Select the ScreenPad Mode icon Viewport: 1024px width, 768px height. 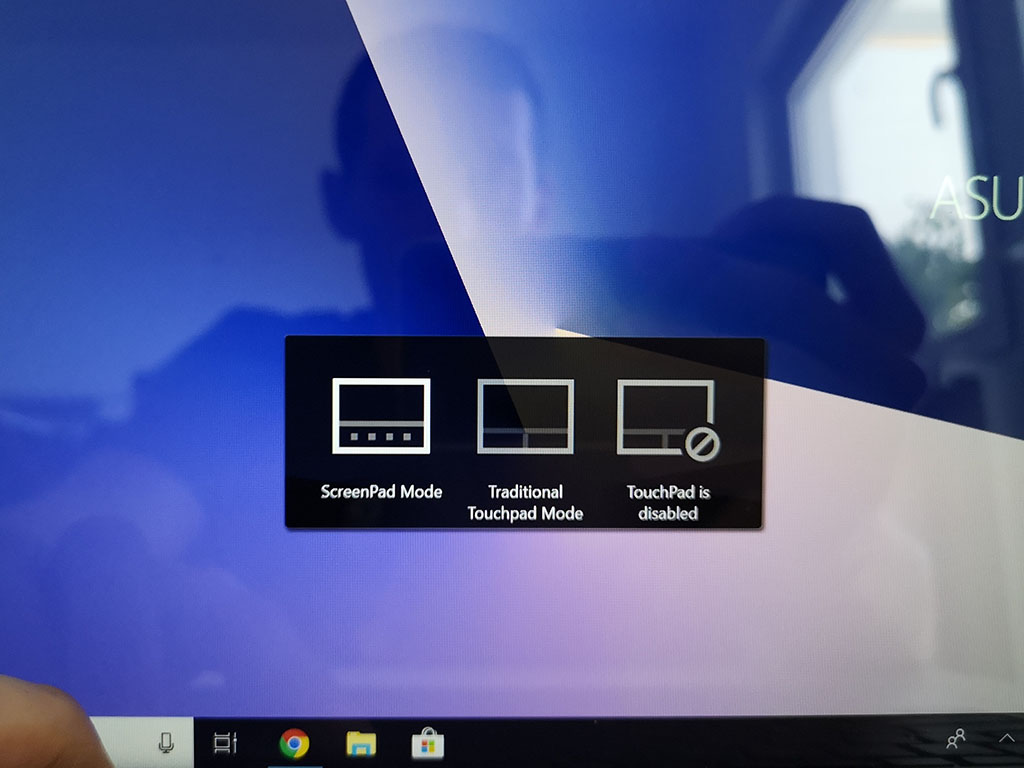[x=381, y=416]
